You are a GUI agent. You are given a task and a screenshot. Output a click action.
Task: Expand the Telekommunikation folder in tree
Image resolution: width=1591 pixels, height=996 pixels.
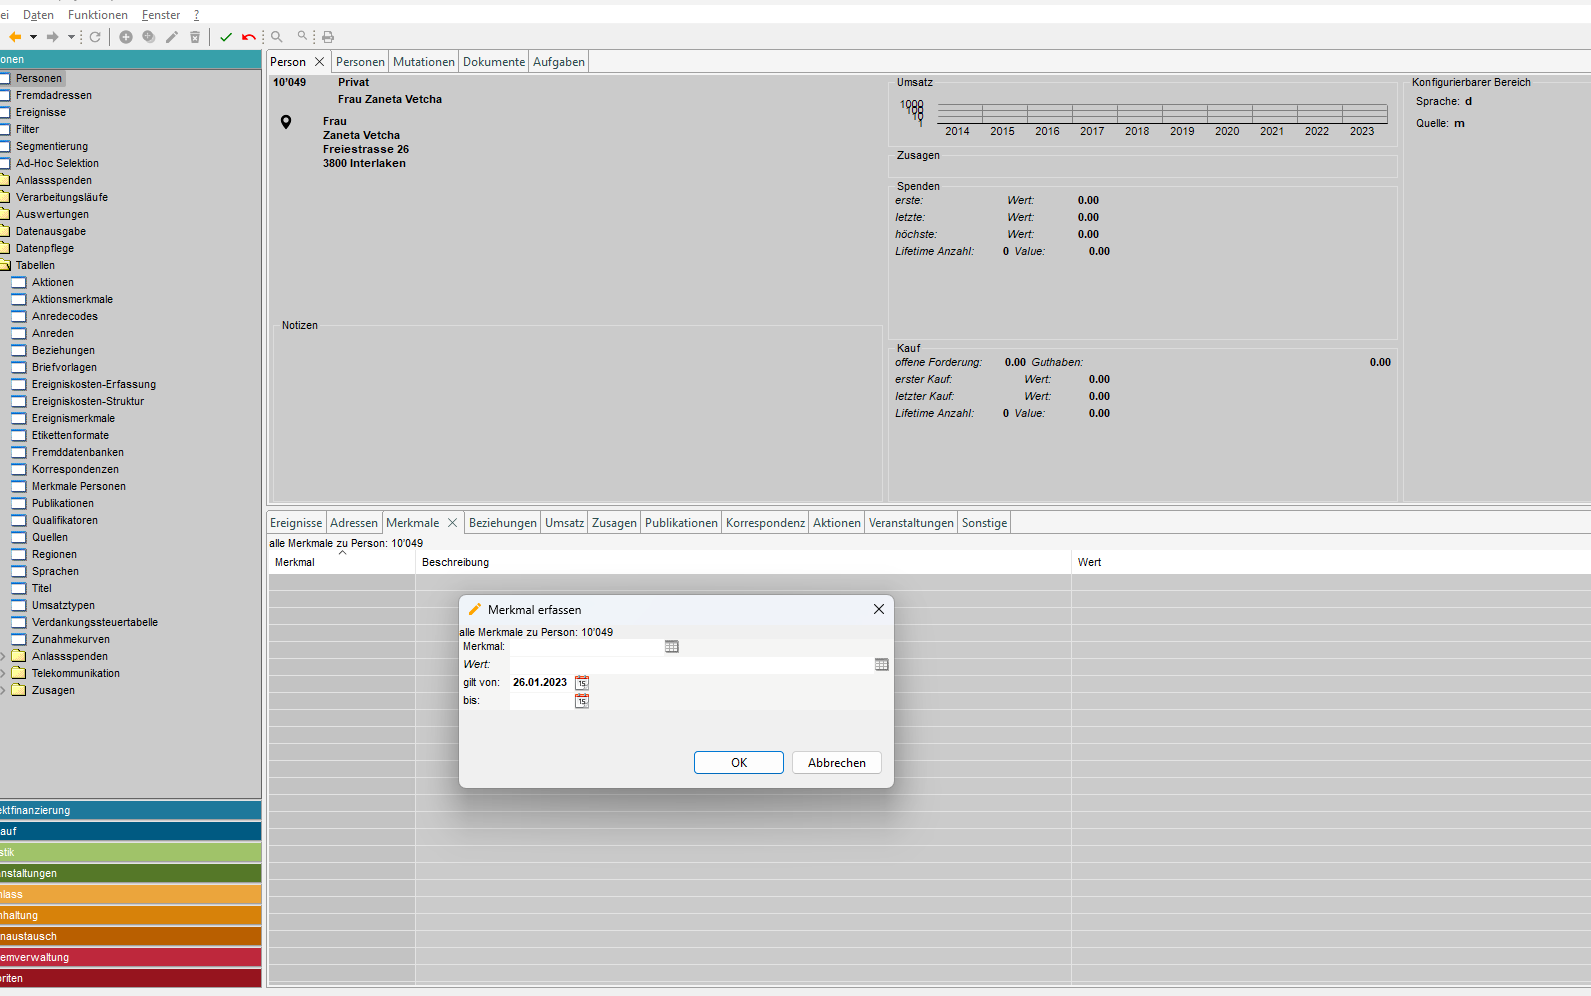click(3, 674)
